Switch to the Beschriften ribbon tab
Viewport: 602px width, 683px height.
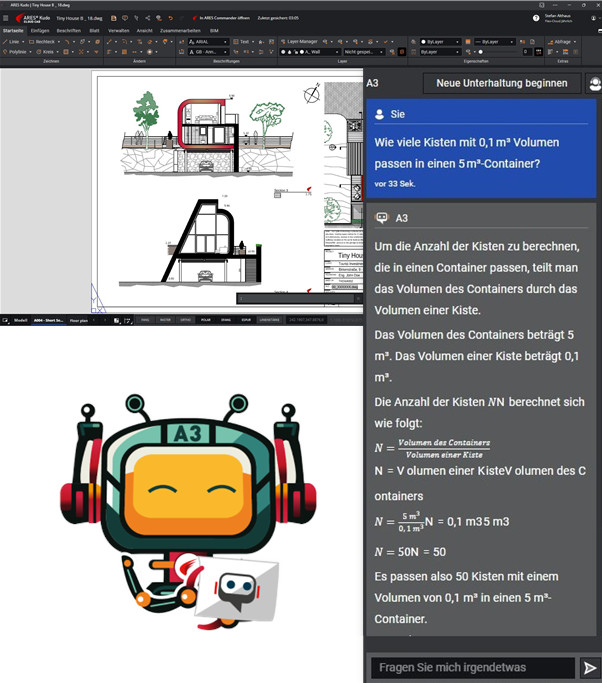(x=69, y=31)
